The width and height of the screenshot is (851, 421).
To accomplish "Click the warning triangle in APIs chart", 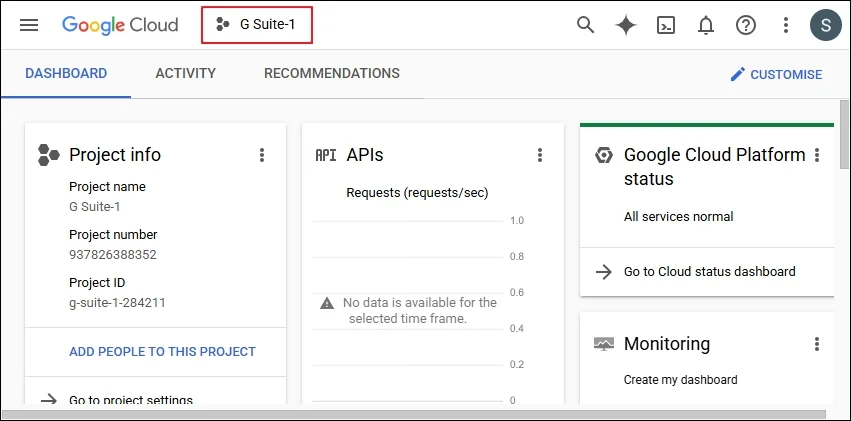I will 327,303.
